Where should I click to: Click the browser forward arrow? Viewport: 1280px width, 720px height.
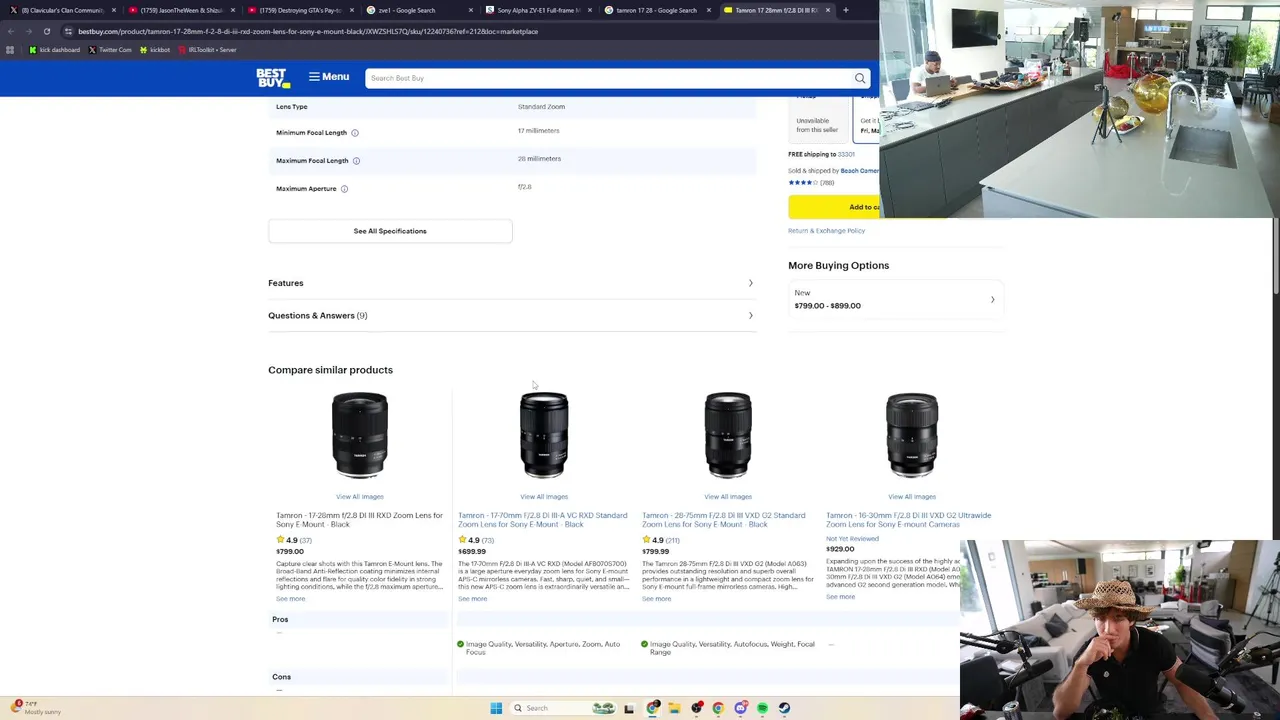click(28, 31)
